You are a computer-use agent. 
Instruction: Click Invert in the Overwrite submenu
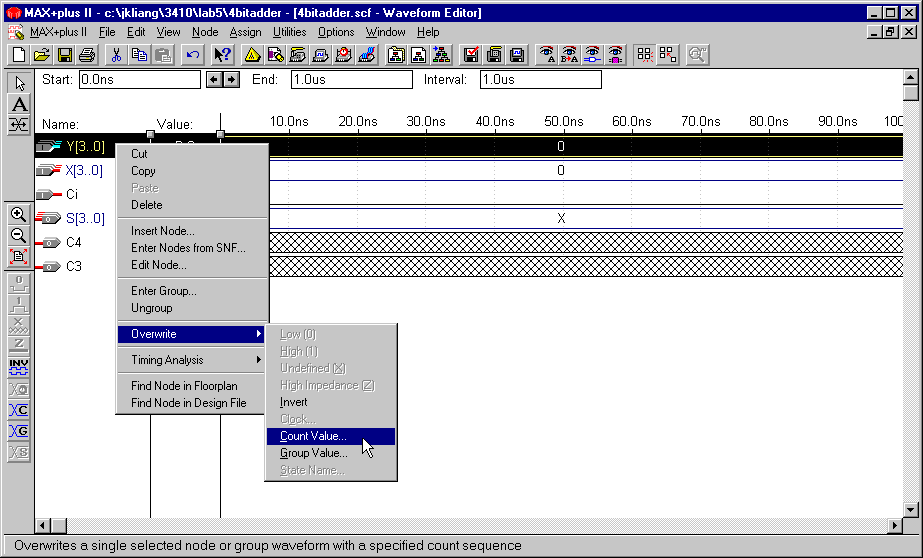pyautogui.click(x=294, y=402)
